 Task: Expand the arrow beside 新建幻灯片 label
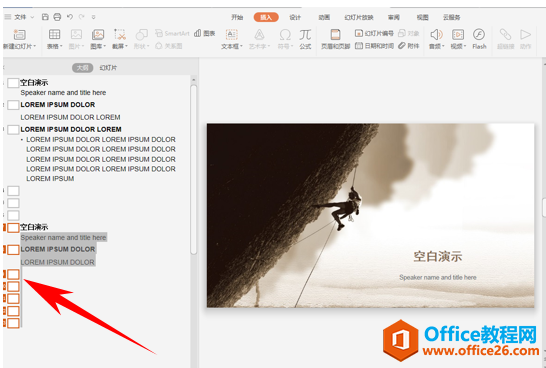pos(35,46)
